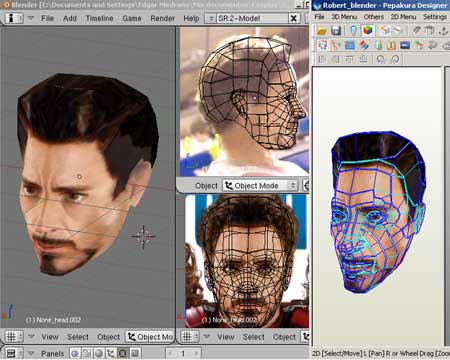Open Blender Game menu

pos(132,18)
